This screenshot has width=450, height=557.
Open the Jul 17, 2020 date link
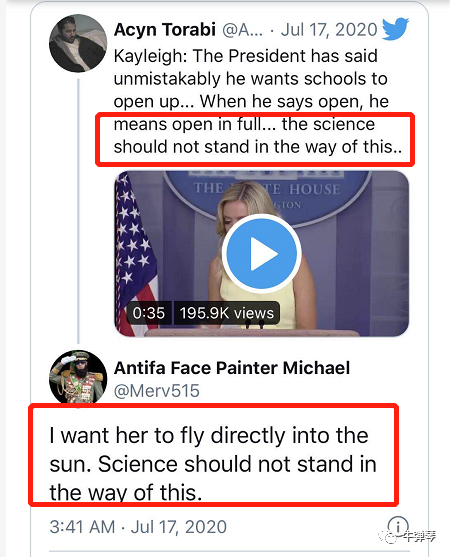(x=329, y=29)
